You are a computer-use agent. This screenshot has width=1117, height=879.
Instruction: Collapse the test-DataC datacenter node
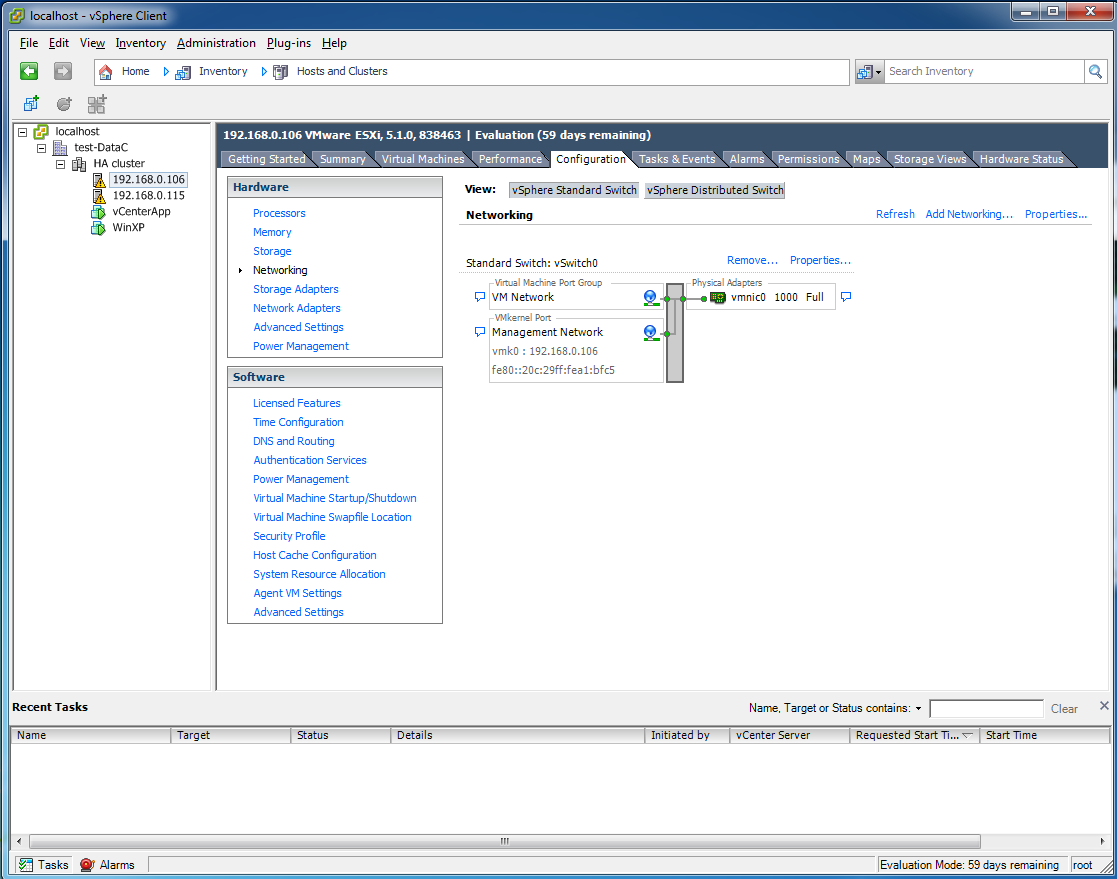(x=41, y=148)
